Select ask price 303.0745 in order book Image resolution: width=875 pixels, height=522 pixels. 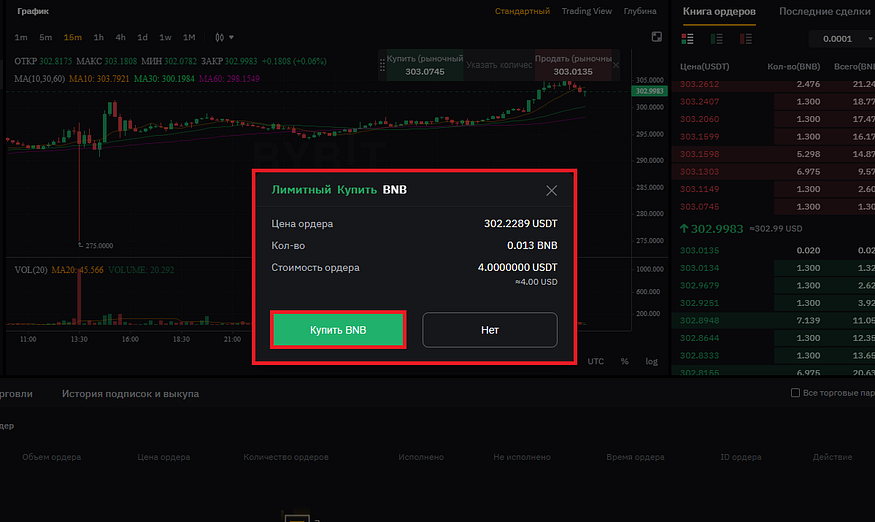[699, 207]
